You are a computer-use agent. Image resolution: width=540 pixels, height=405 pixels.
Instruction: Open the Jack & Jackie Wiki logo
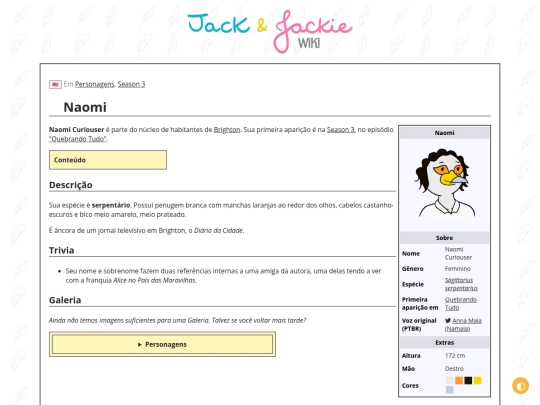pyautogui.click(x=270, y=32)
